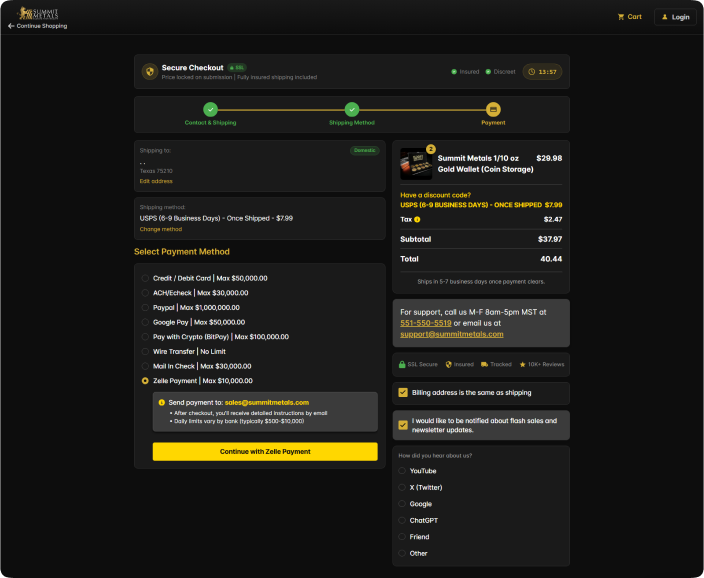Uncheck billing address same as shipping
Screen dimensions: 704x578
click(403, 393)
